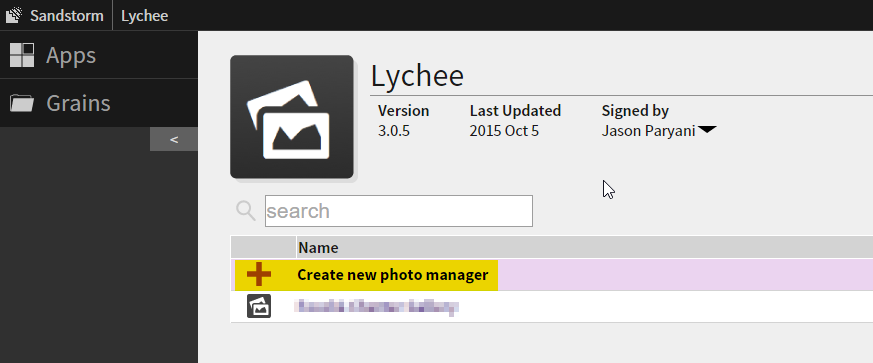Expand the Signed by Jason Paryani dropdown

[707, 130]
